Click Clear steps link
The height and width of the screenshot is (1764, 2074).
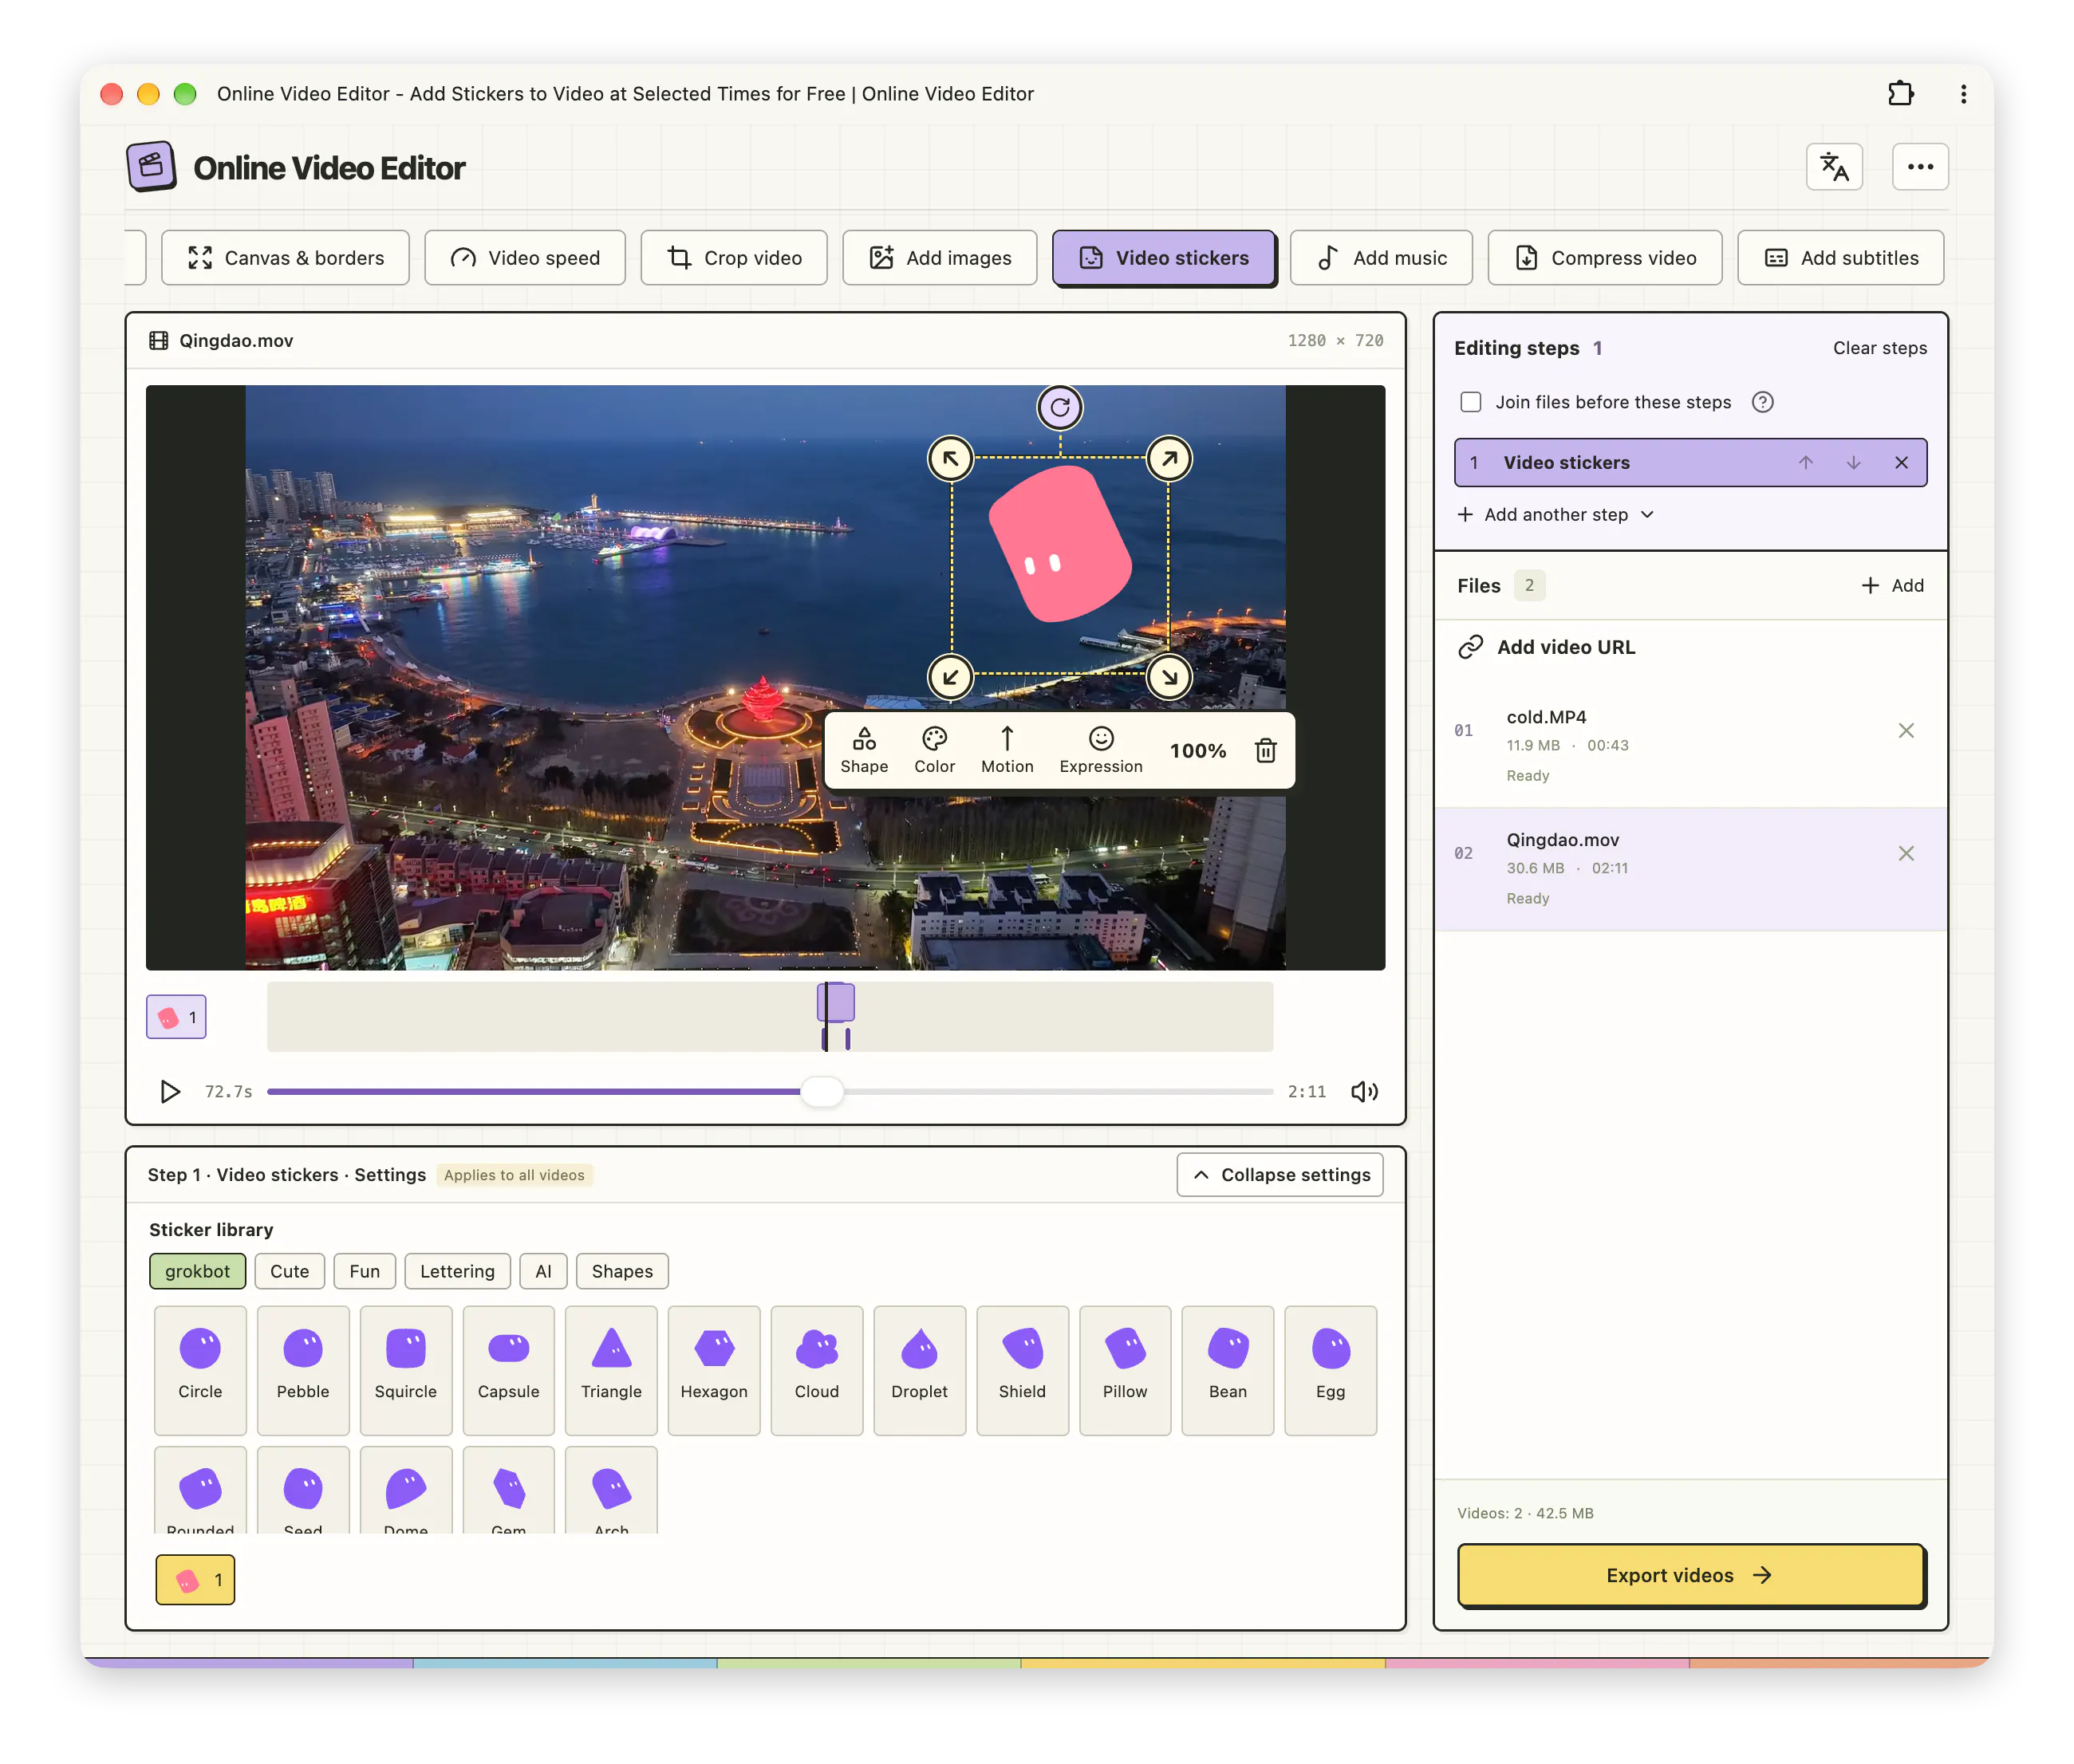1879,348
